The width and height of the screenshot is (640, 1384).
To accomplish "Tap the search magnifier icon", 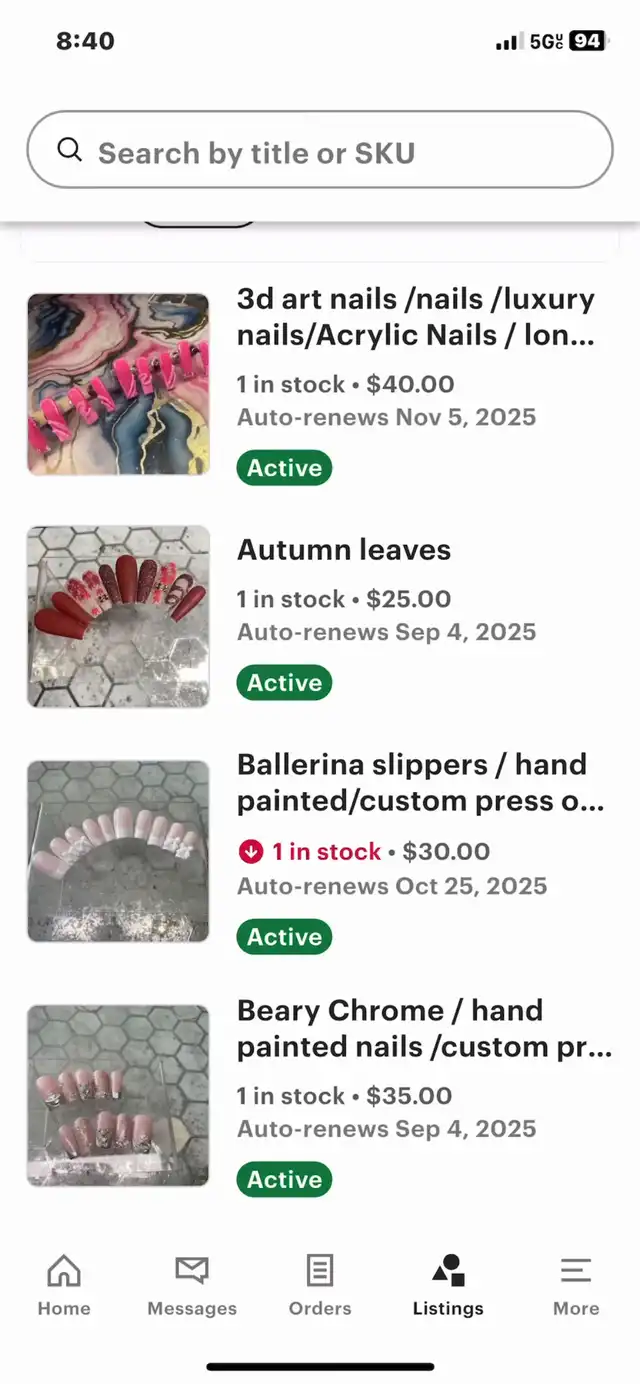I will coord(69,151).
